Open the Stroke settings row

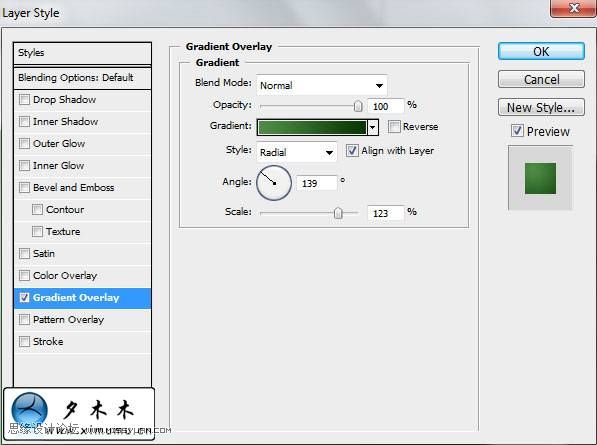click(82, 342)
